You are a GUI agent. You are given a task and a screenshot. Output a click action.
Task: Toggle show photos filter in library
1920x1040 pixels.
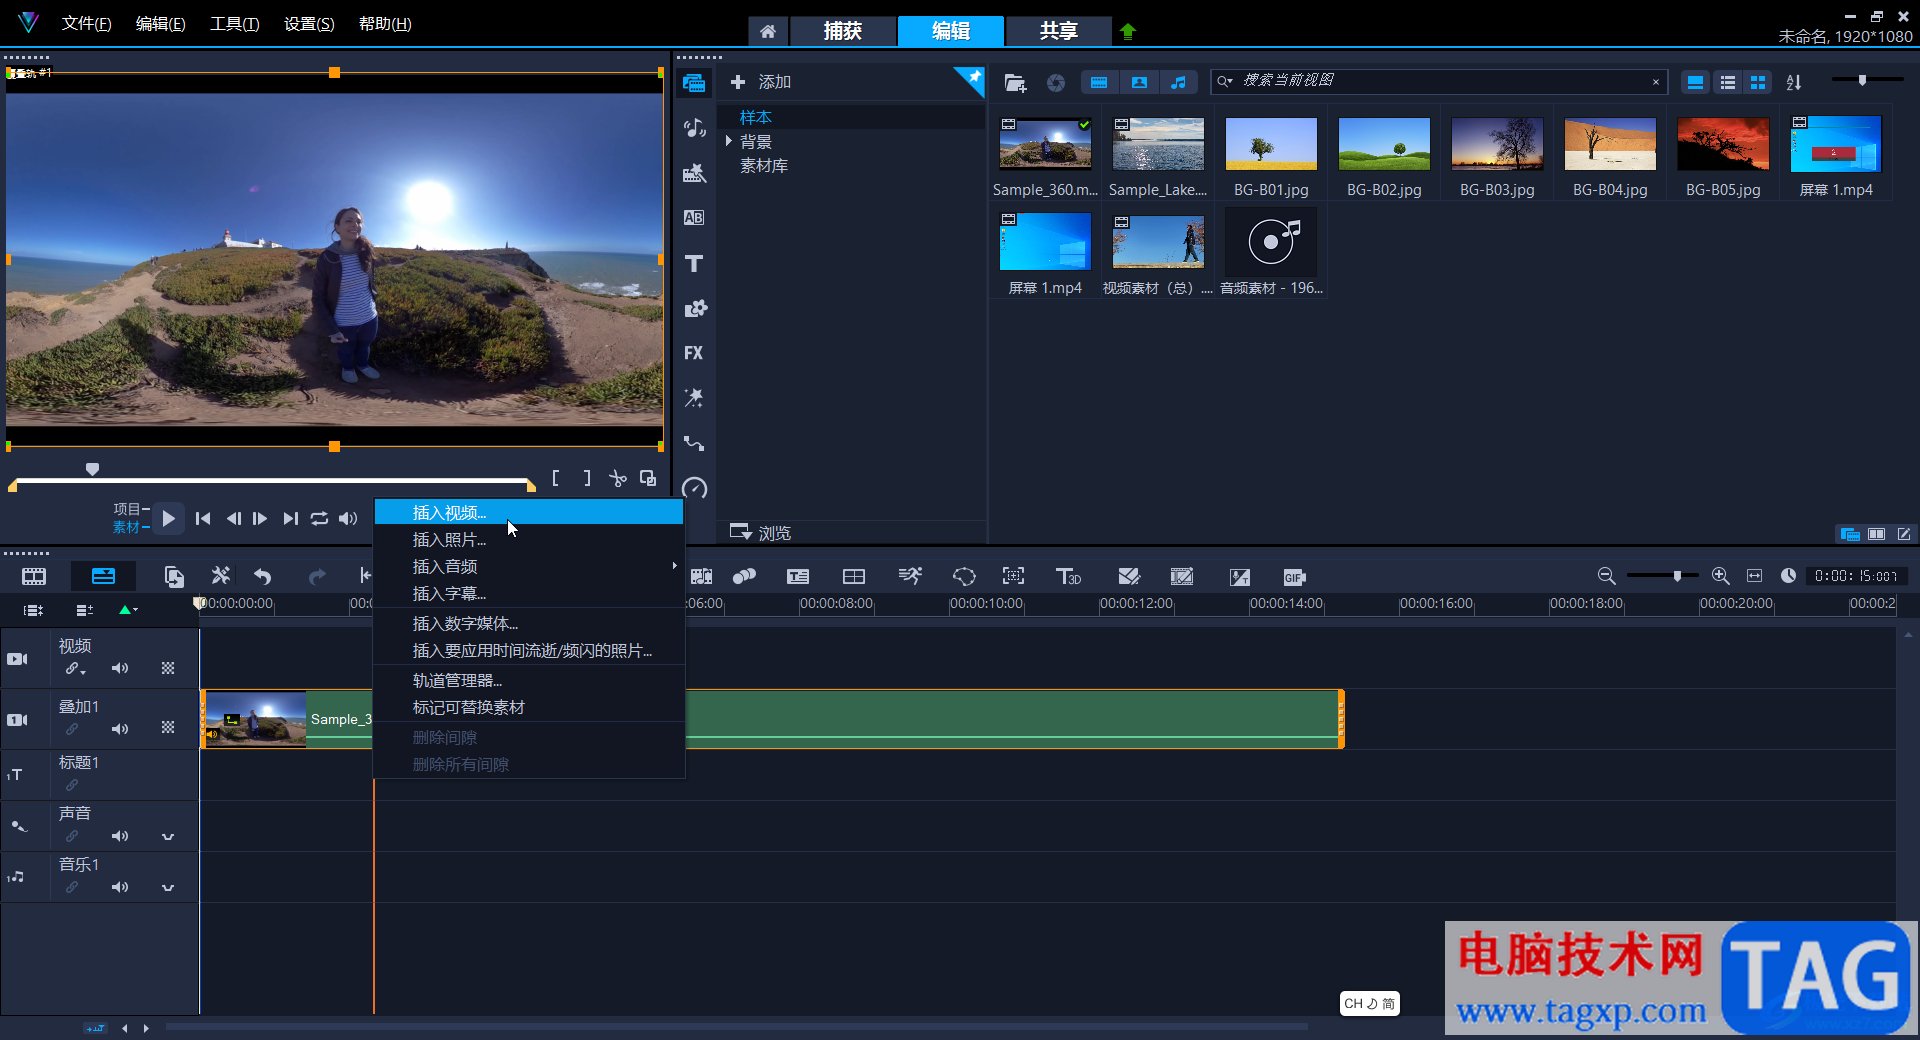[x=1139, y=82]
